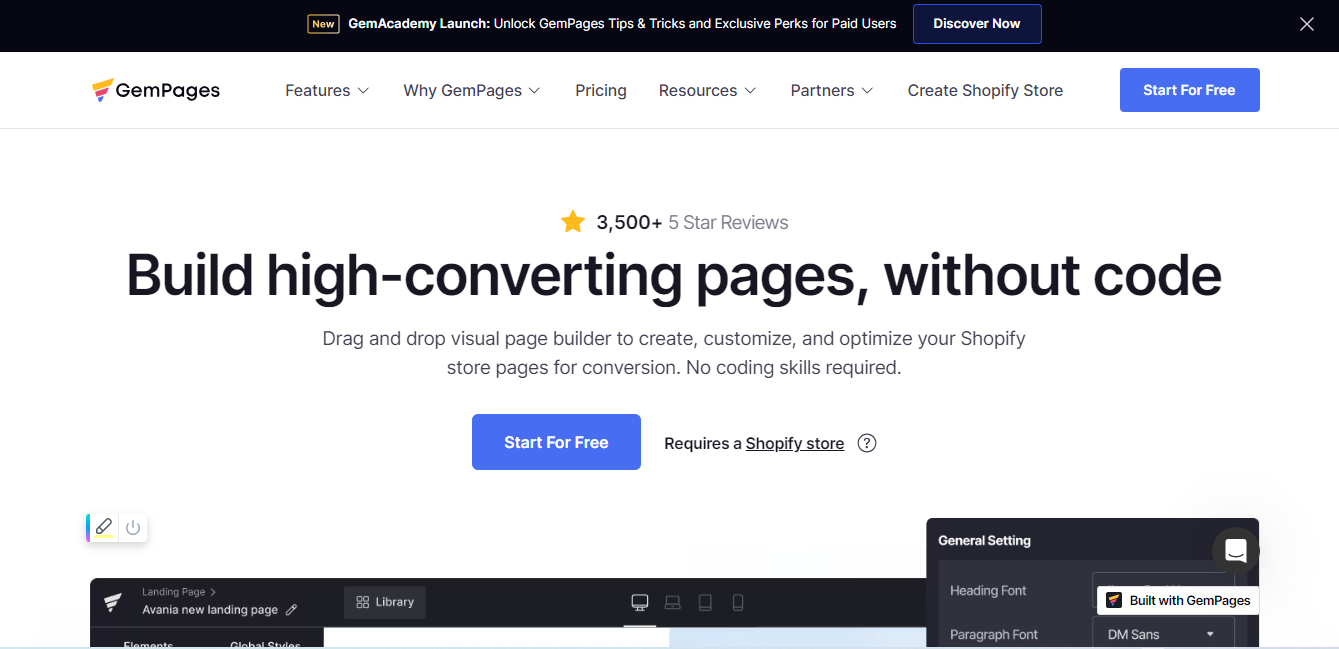
Task: Click the GemPages logo
Action: pyautogui.click(x=156, y=90)
